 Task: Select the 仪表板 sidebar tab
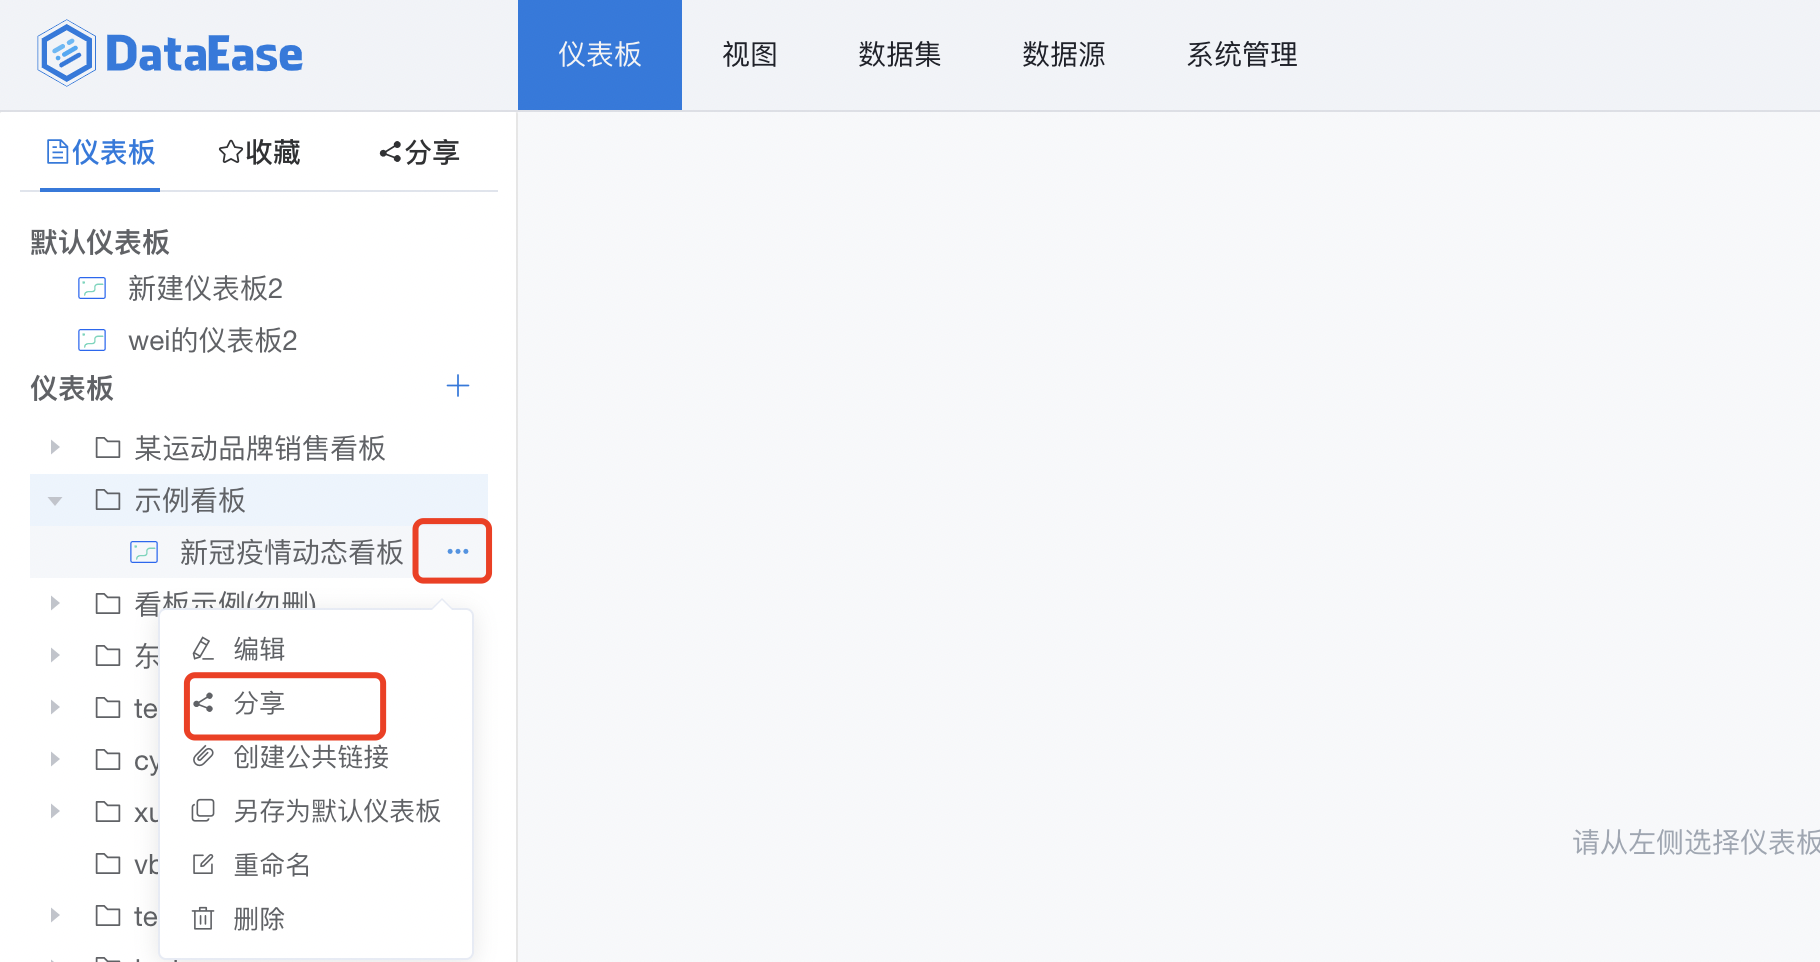[x=100, y=152]
